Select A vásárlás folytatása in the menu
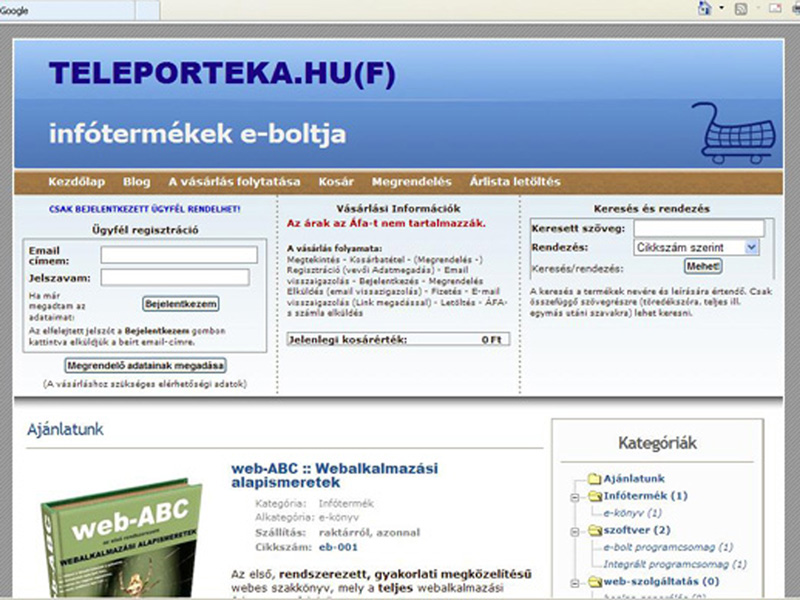This screenshot has width=800, height=600. [234, 182]
